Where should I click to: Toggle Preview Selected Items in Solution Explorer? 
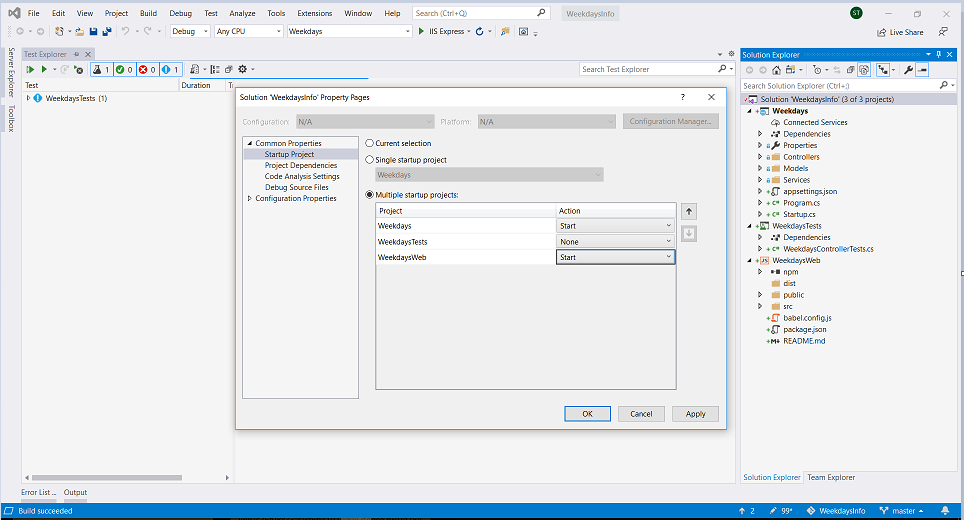click(x=922, y=70)
